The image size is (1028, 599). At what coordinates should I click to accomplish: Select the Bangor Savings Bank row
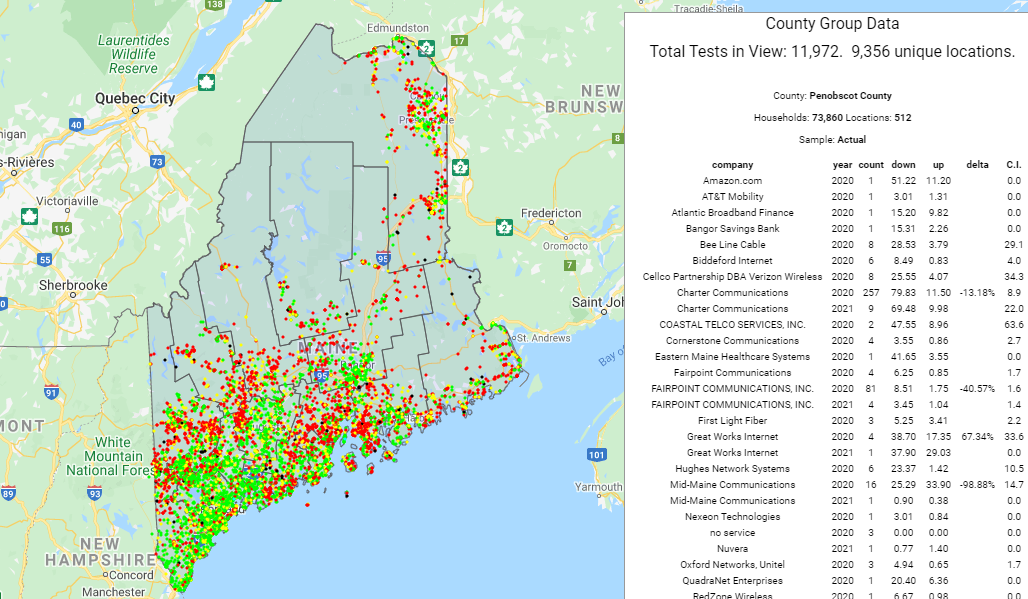click(832, 229)
